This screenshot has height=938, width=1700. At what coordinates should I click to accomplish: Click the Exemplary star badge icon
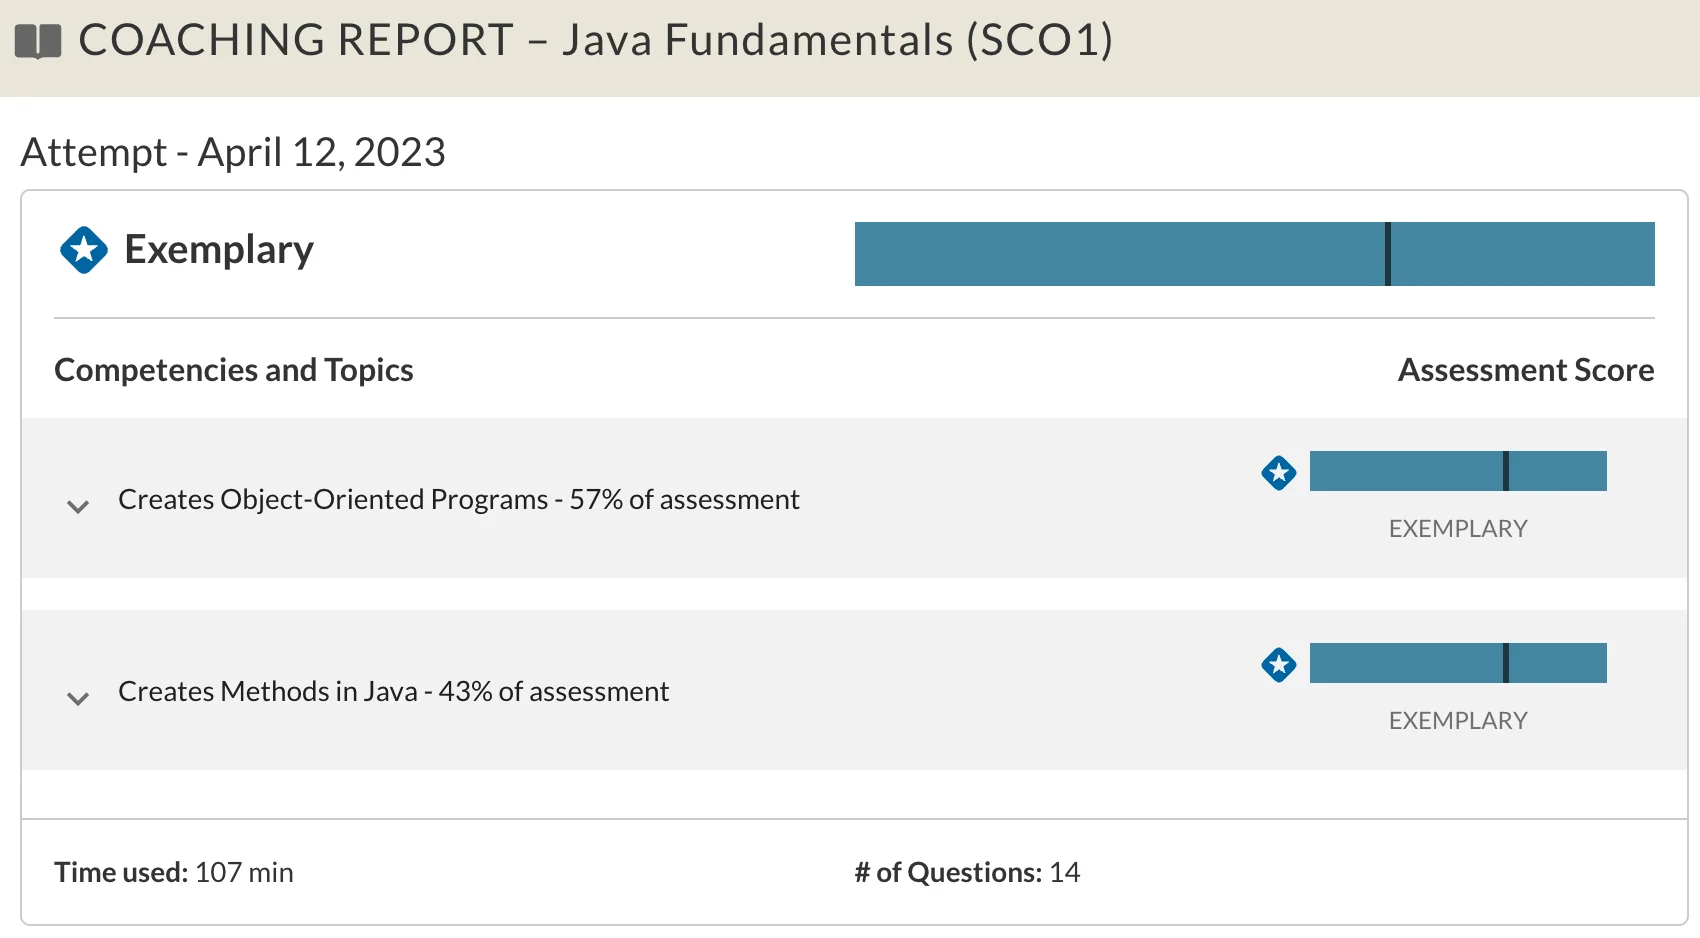pyautogui.click(x=84, y=250)
